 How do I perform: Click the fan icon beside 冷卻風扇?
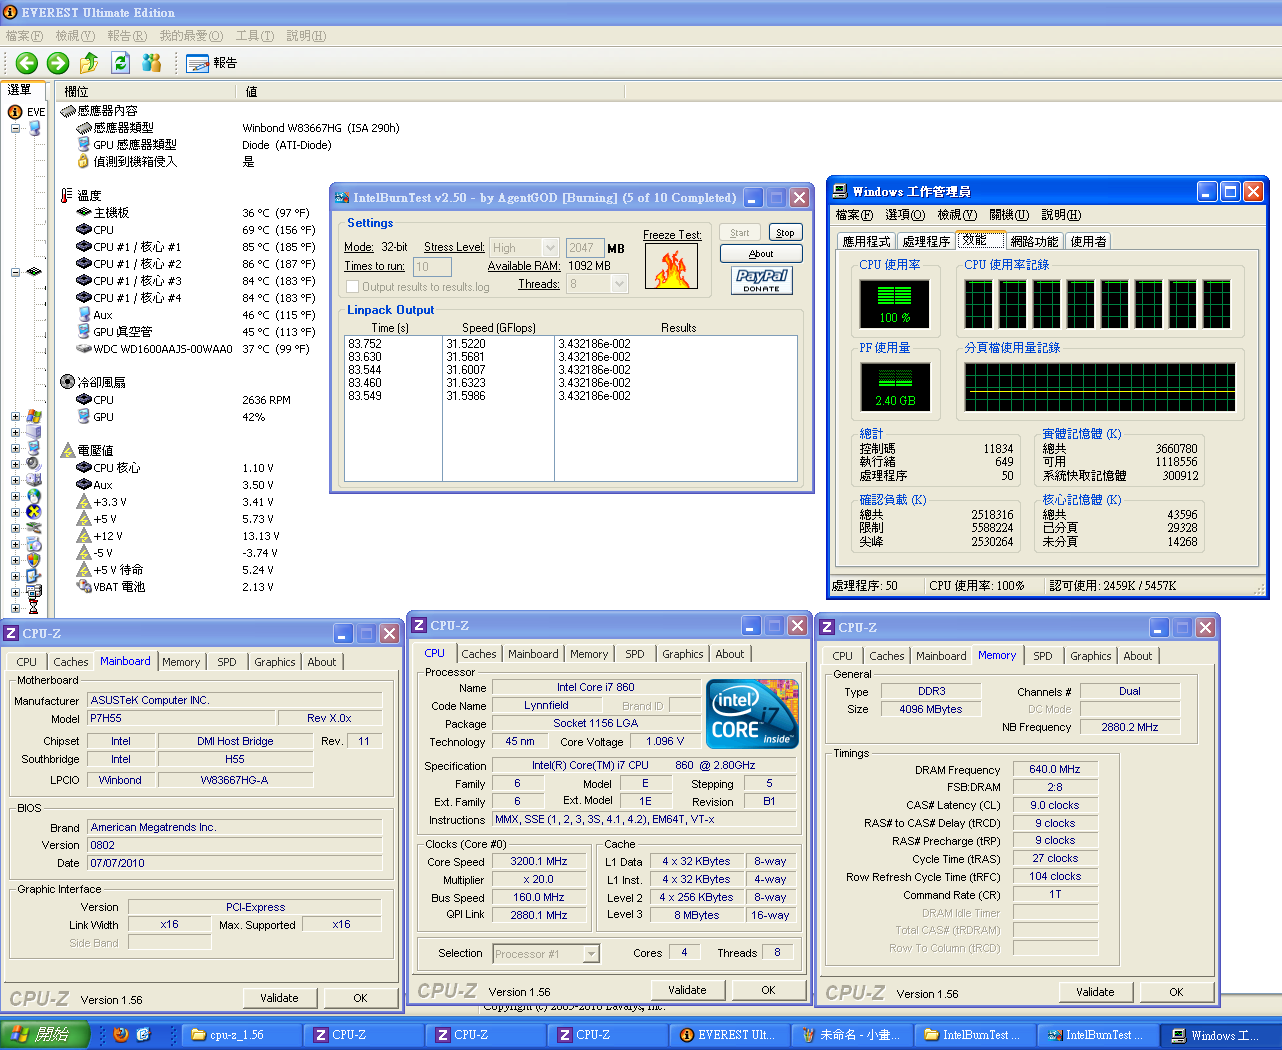tap(68, 382)
